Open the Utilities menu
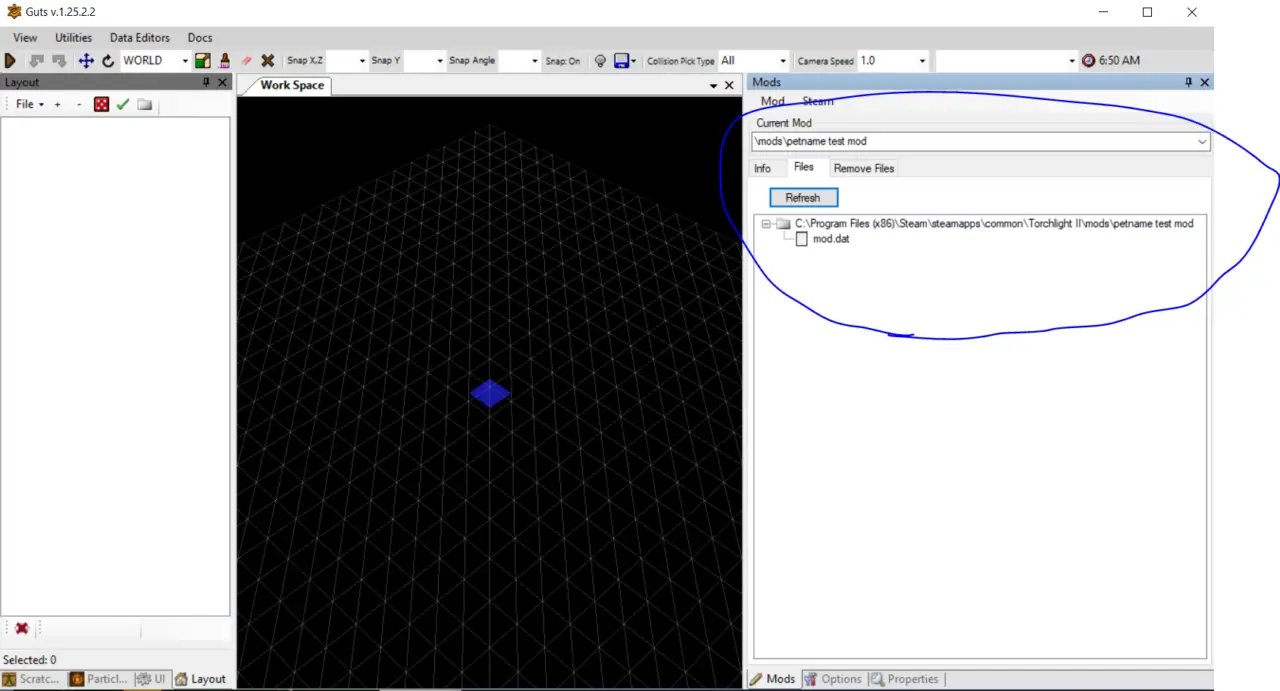This screenshot has height=691, width=1280. click(74, 38)
